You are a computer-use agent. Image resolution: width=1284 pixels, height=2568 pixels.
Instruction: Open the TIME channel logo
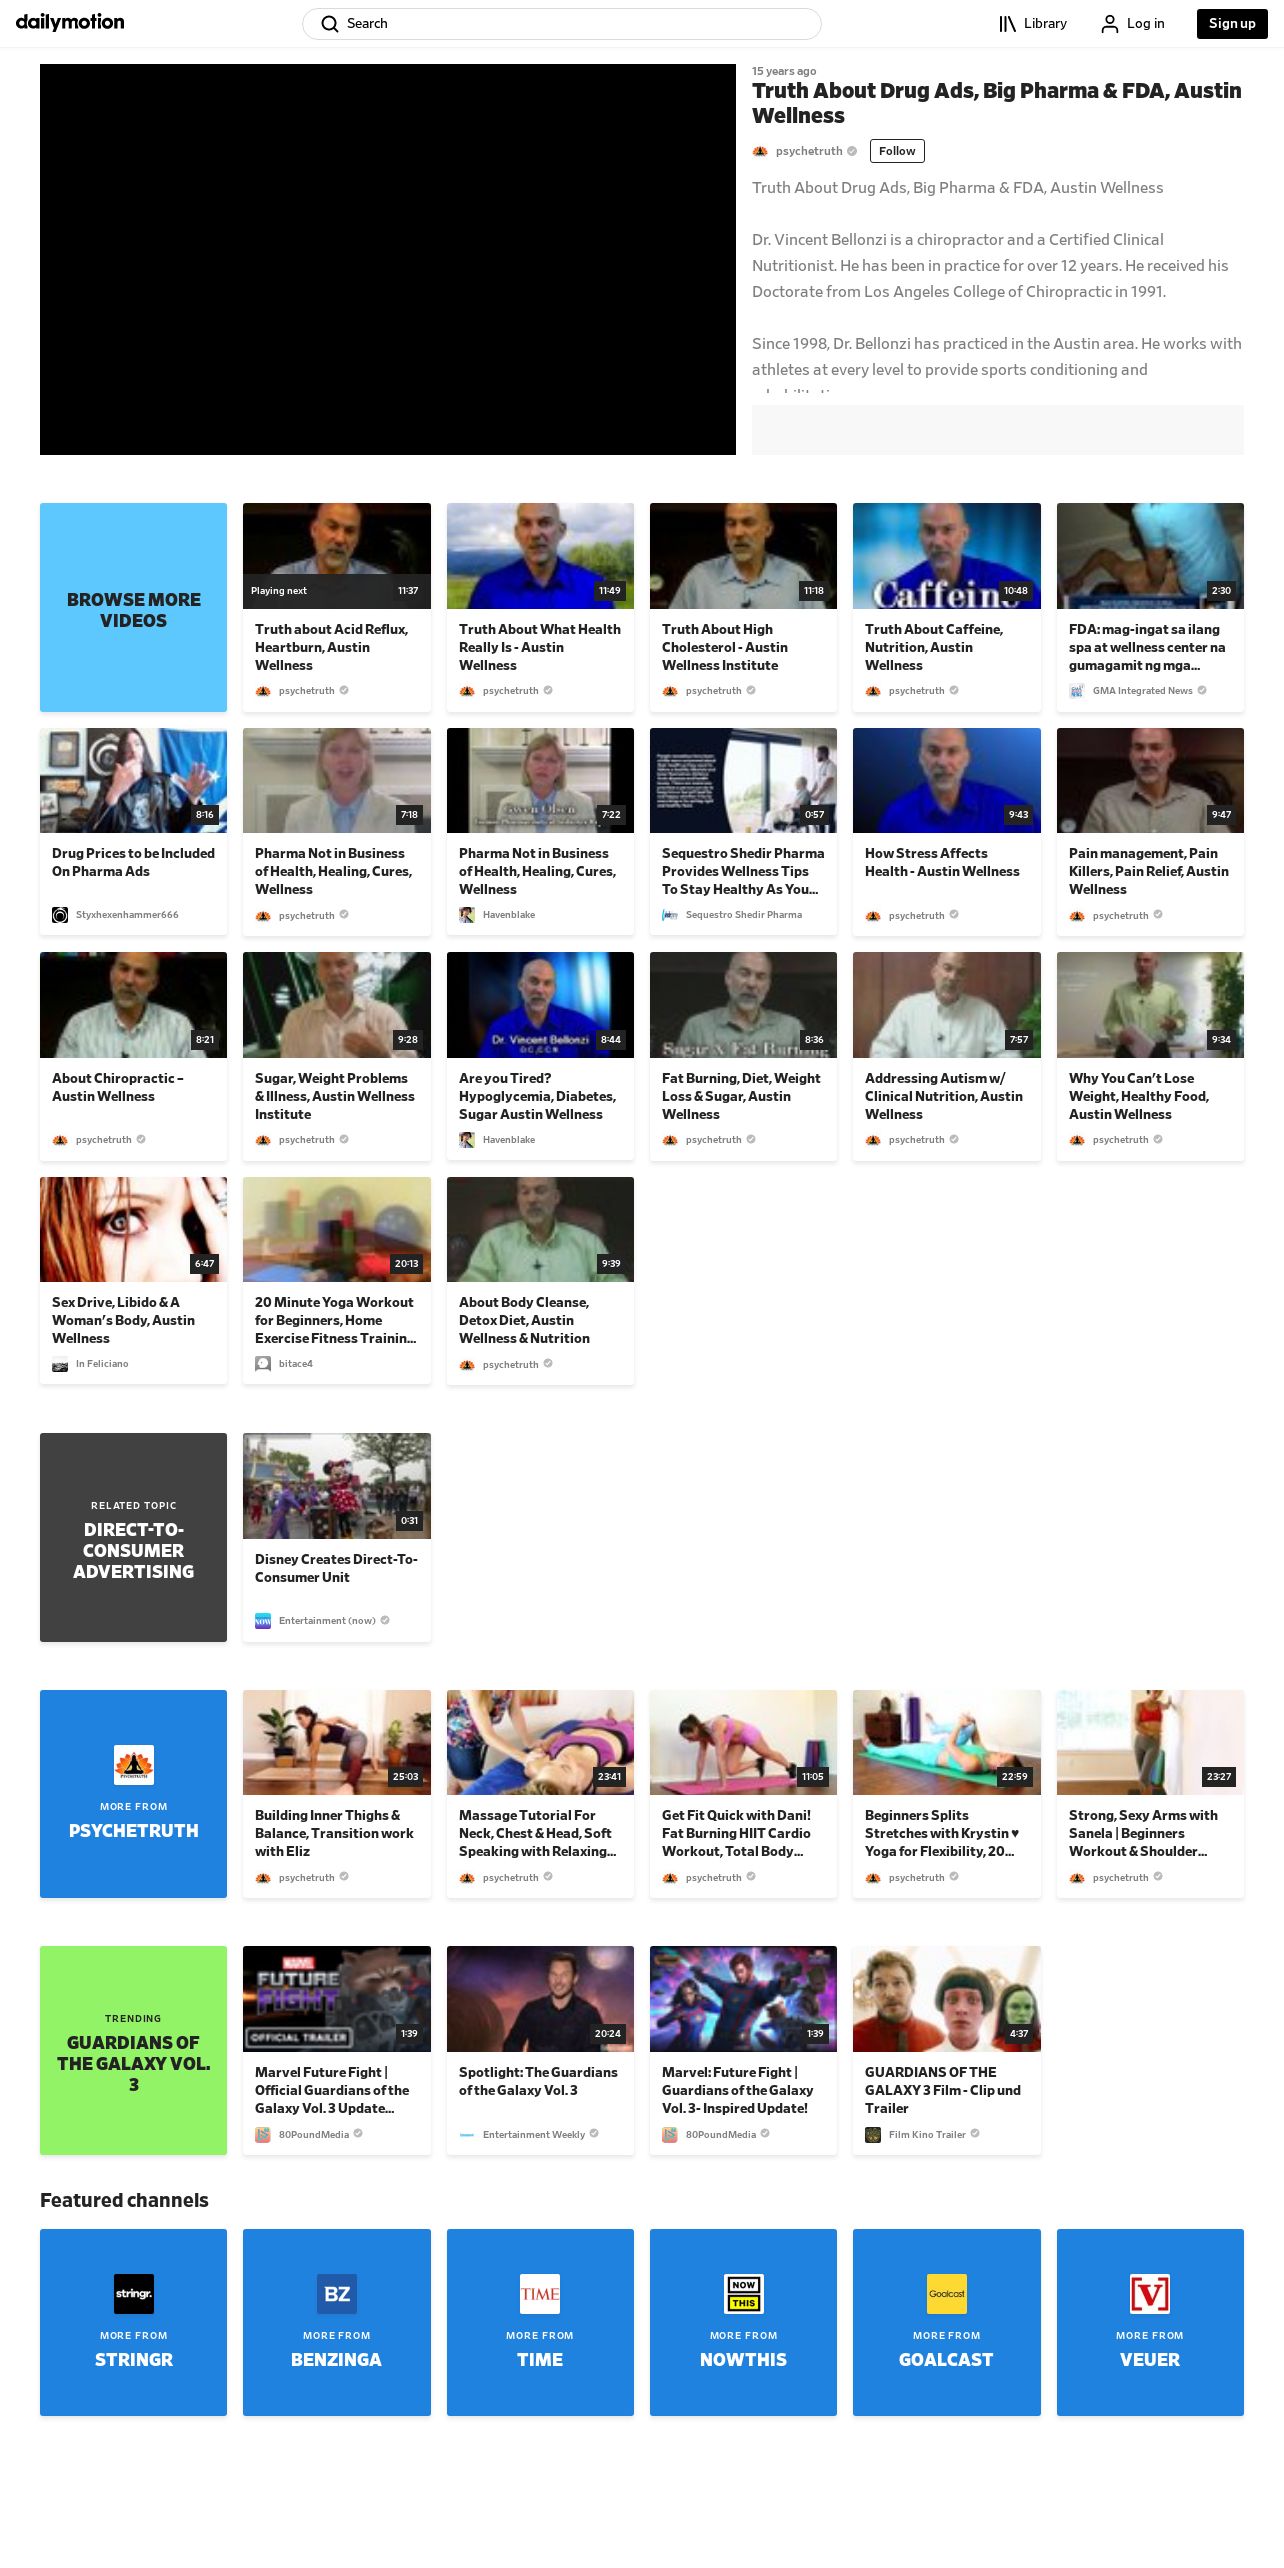(x=540, y=2294)
